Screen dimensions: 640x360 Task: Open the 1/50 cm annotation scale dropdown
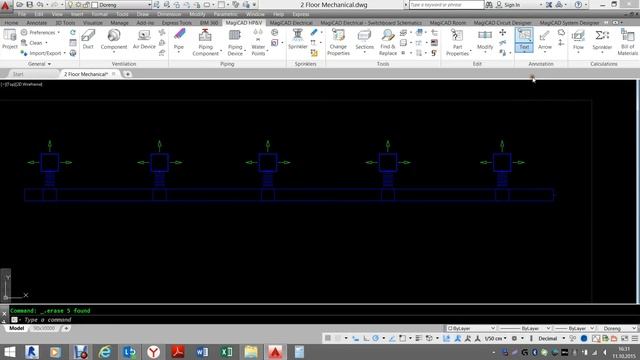[x=496, y=338]
